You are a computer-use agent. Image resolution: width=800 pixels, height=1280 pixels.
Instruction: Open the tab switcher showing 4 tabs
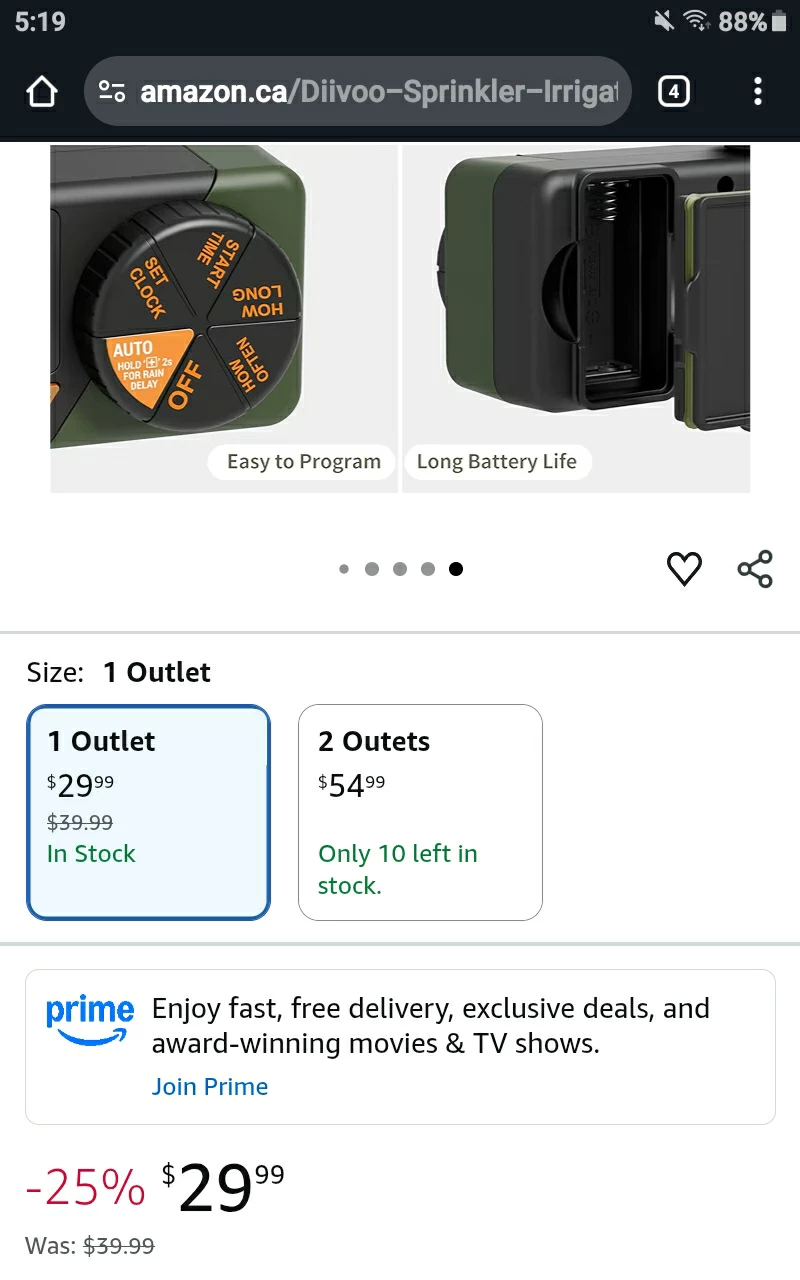point(674,92)
